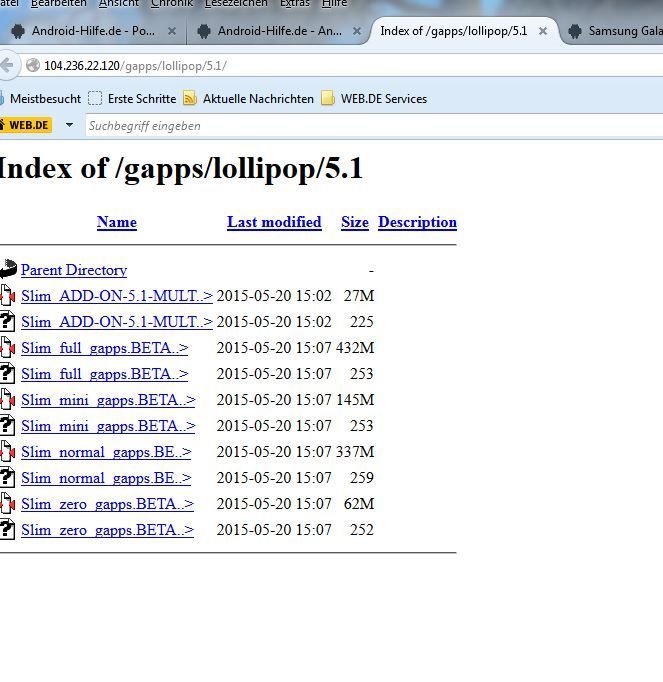663x682 pixels.
Task: Open the Extras menu
Action: pyautogui.click(x=295, y=3)
